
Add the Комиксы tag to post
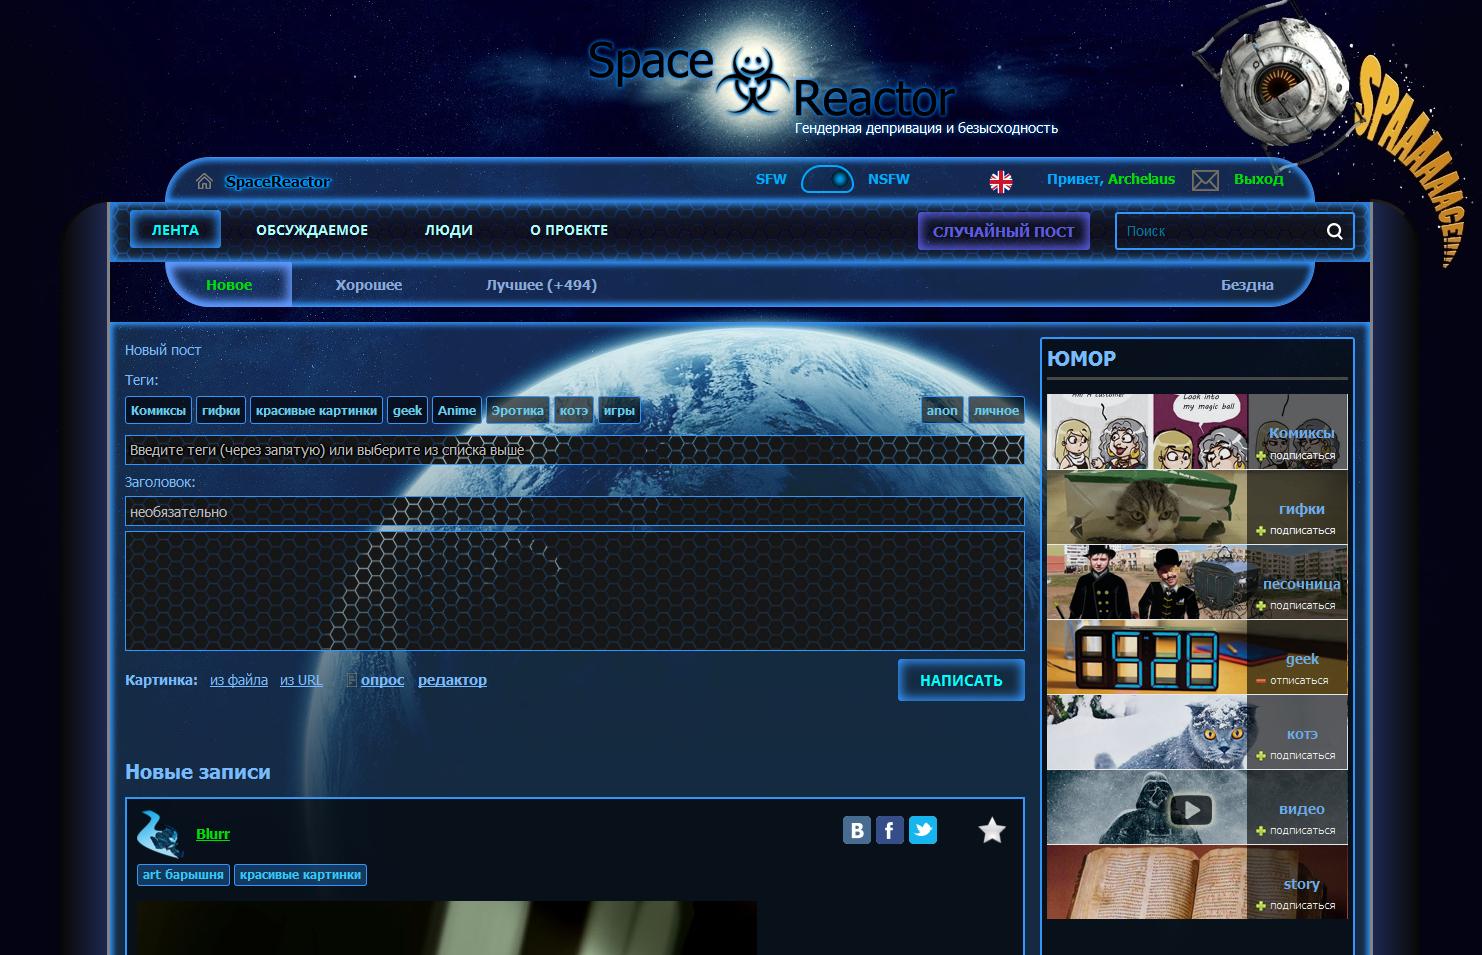[x=158, y=410]
